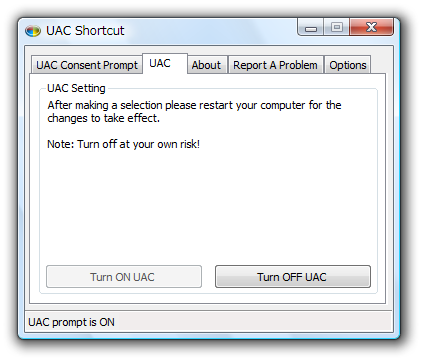Click the Turn OFF UAC button
The height and width of the screenshot is (362, 423).
(293, 277)
